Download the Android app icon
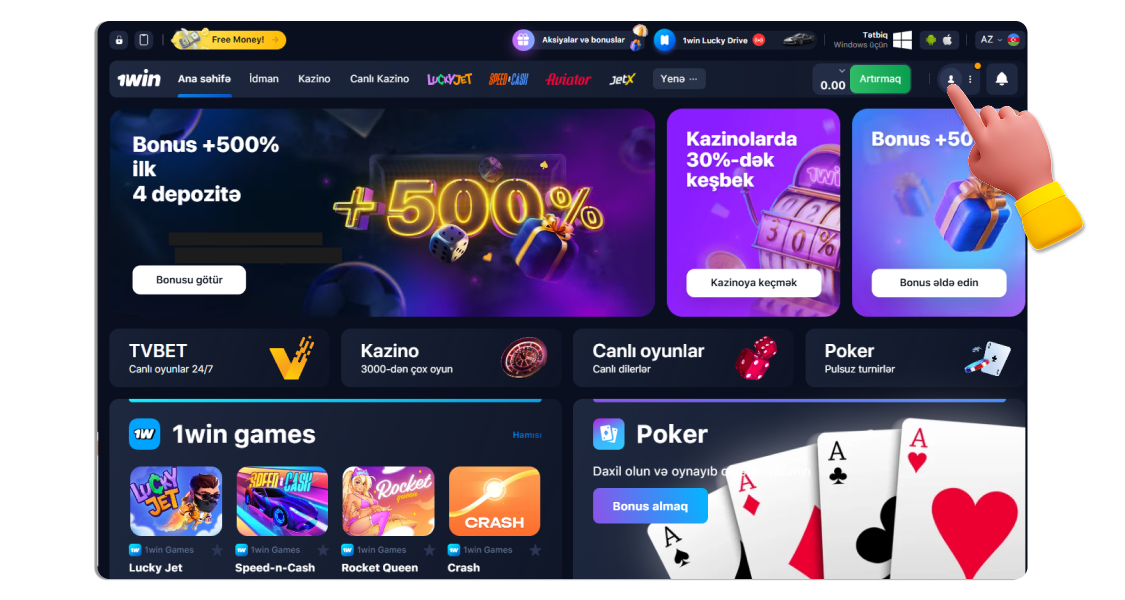 tap(931, 40)
